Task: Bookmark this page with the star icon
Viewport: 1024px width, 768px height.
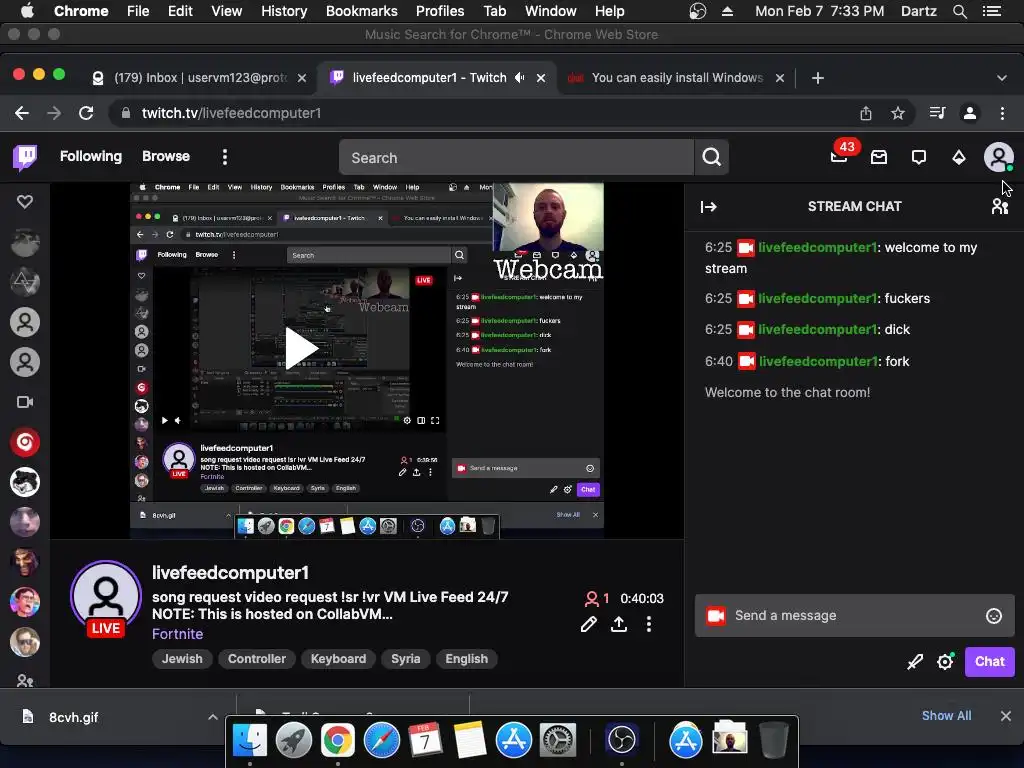Action: 898,114
